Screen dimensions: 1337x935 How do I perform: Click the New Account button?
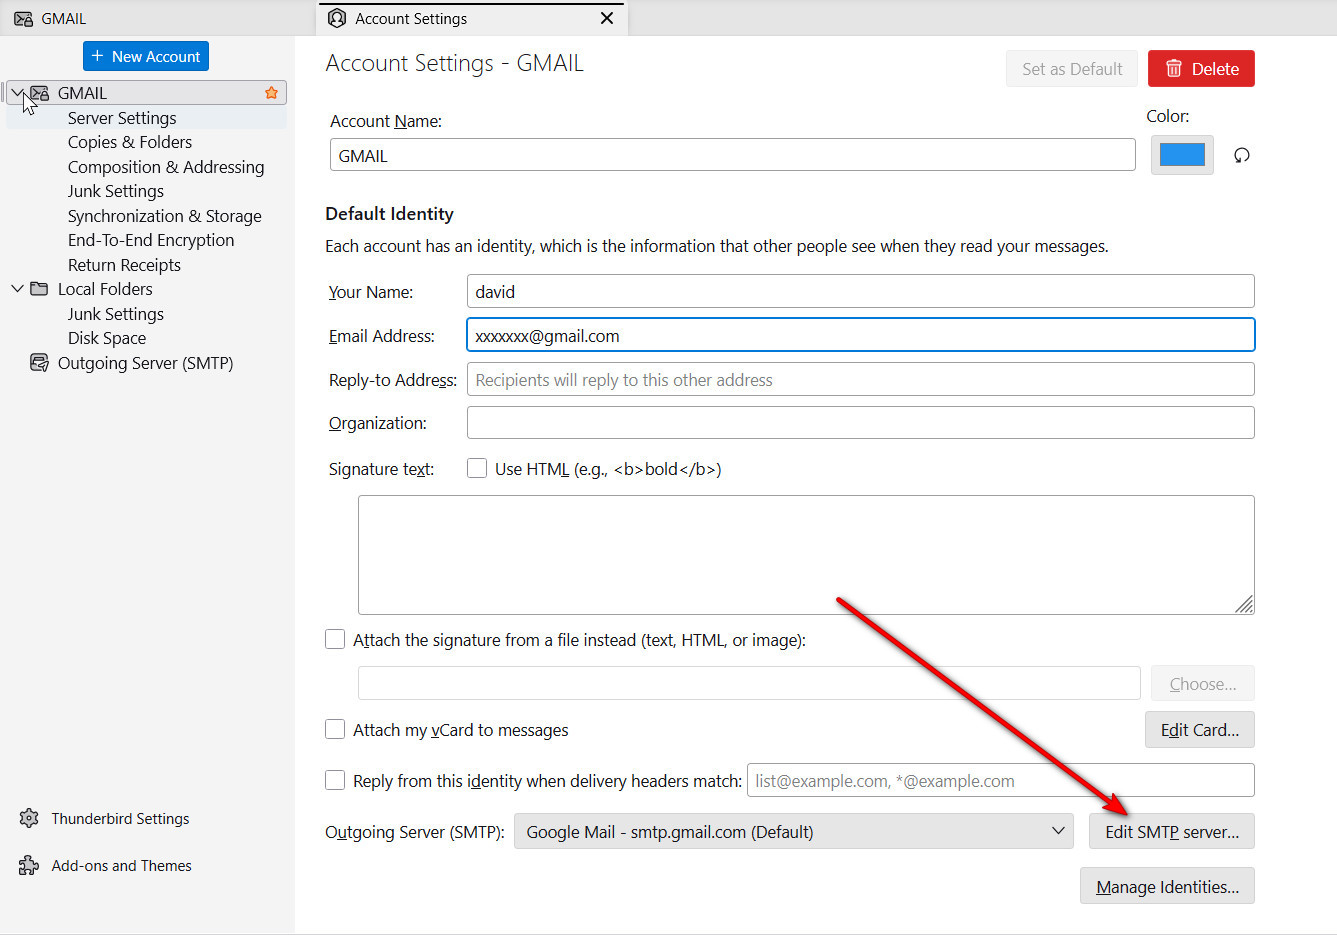click(146, 56)
